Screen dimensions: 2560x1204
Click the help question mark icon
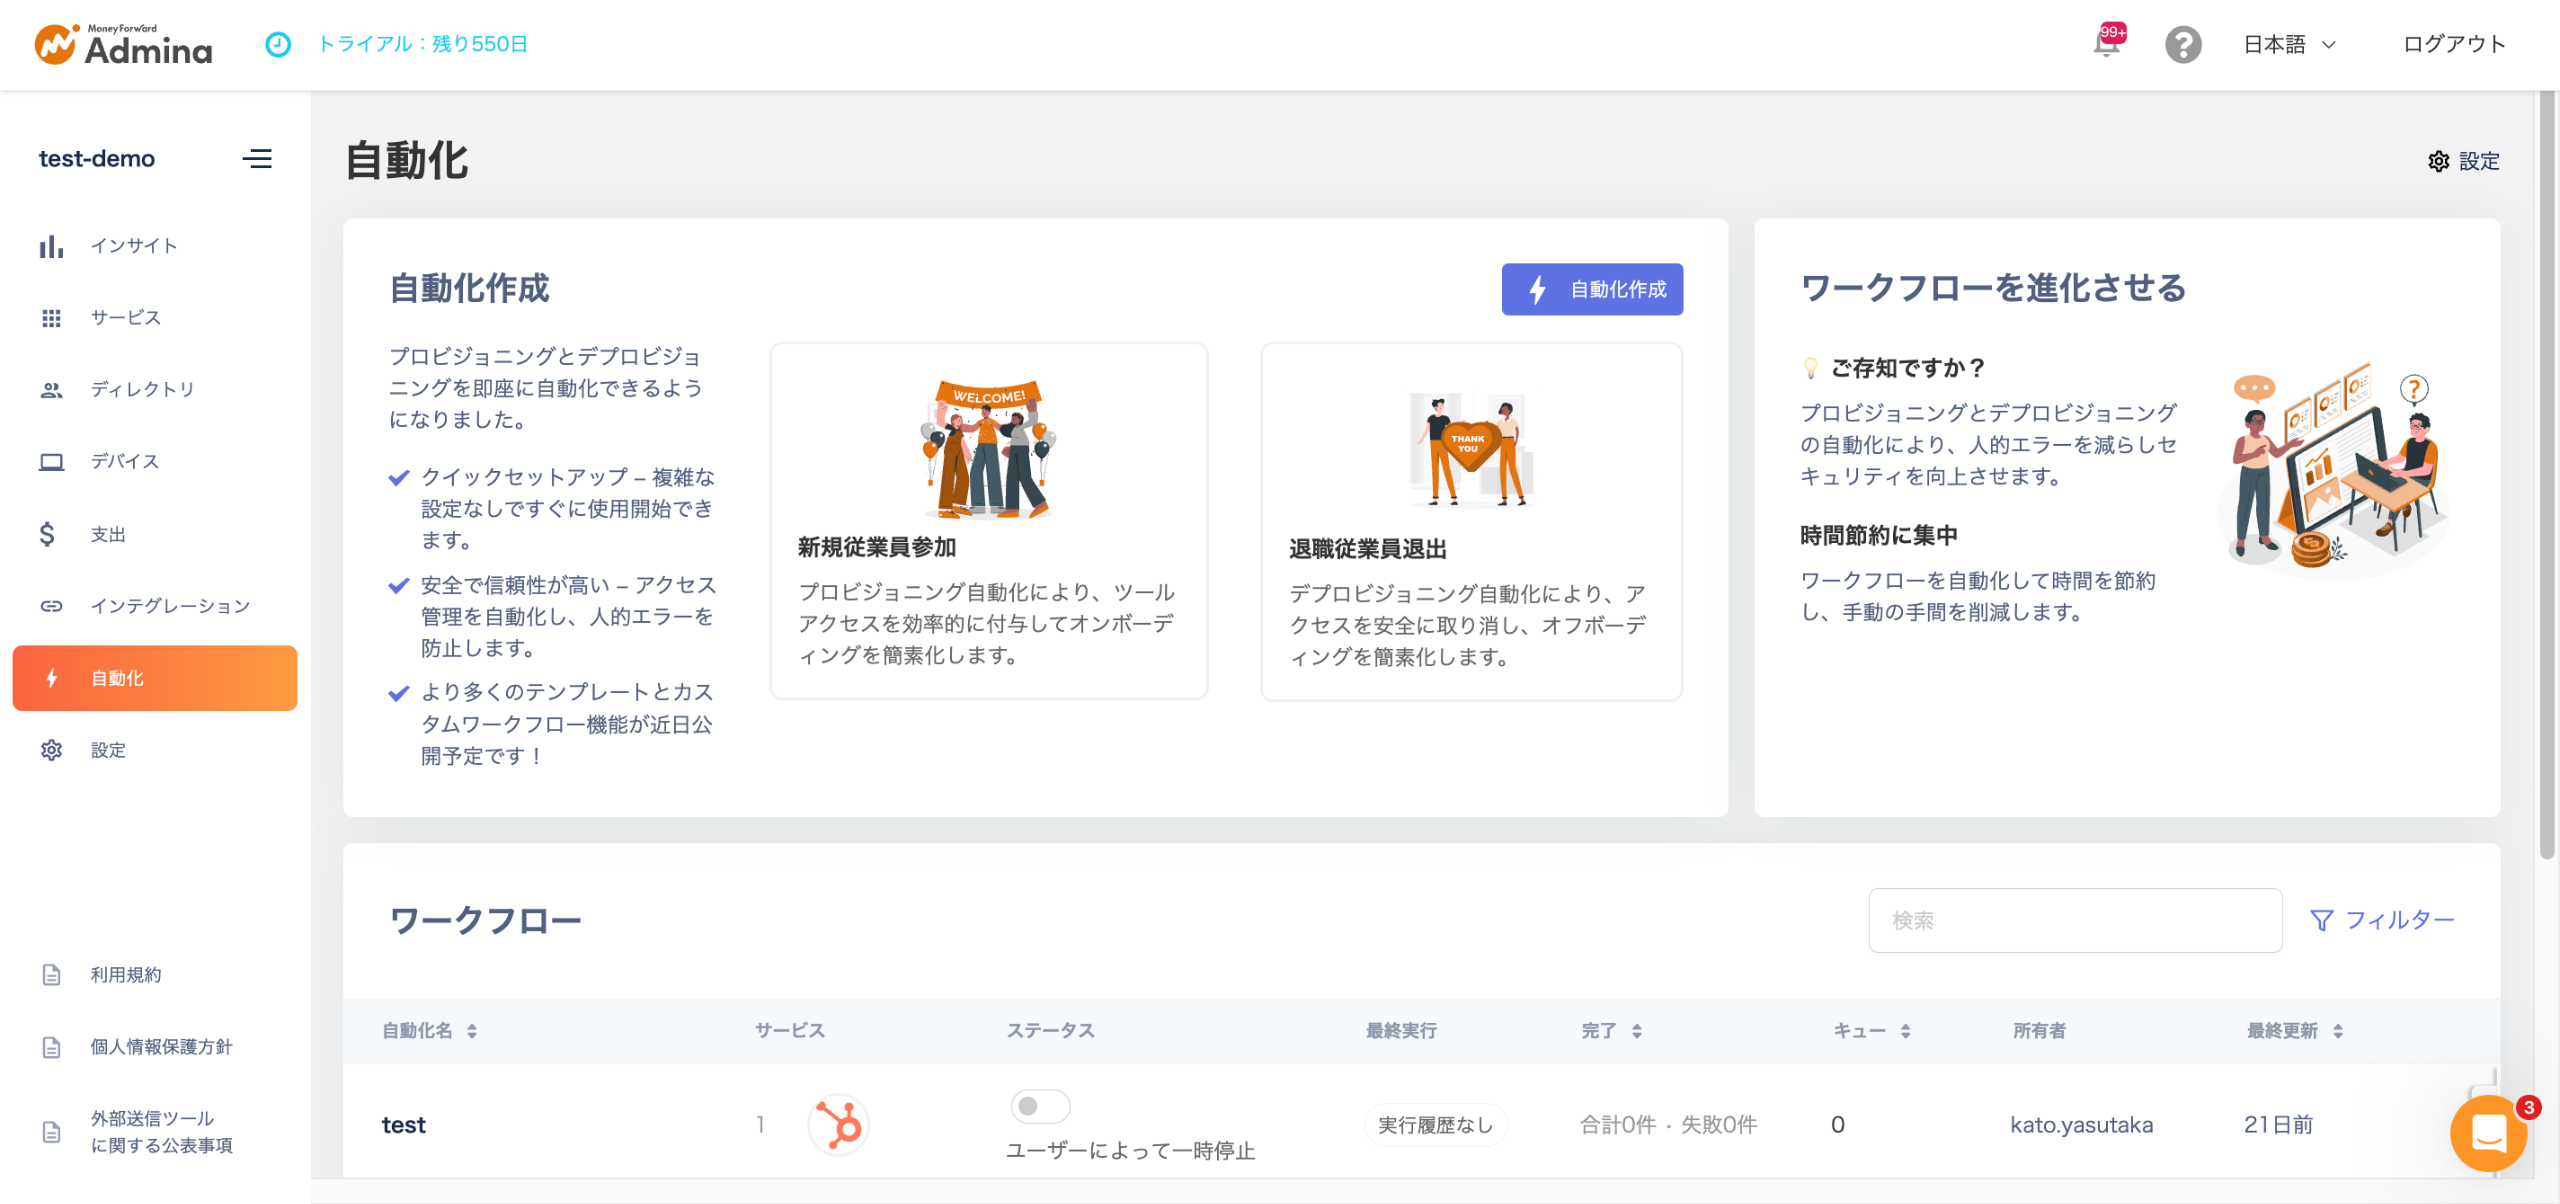click(x=2182, y=45)
